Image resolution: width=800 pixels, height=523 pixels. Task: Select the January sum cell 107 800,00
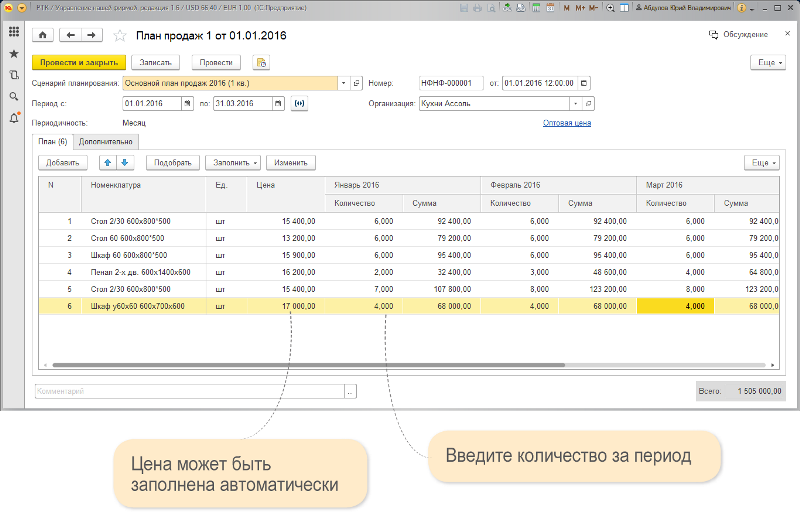pos(441,289)
